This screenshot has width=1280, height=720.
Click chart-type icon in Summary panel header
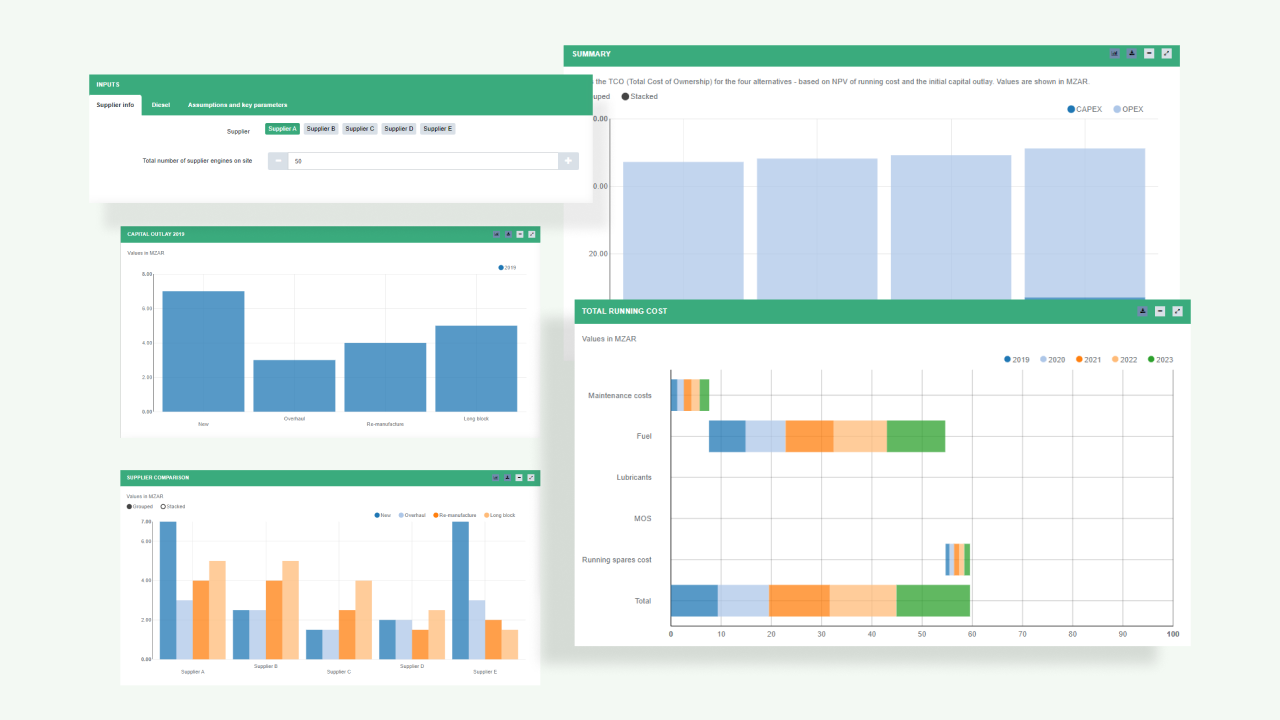(x=1115, y=54)
